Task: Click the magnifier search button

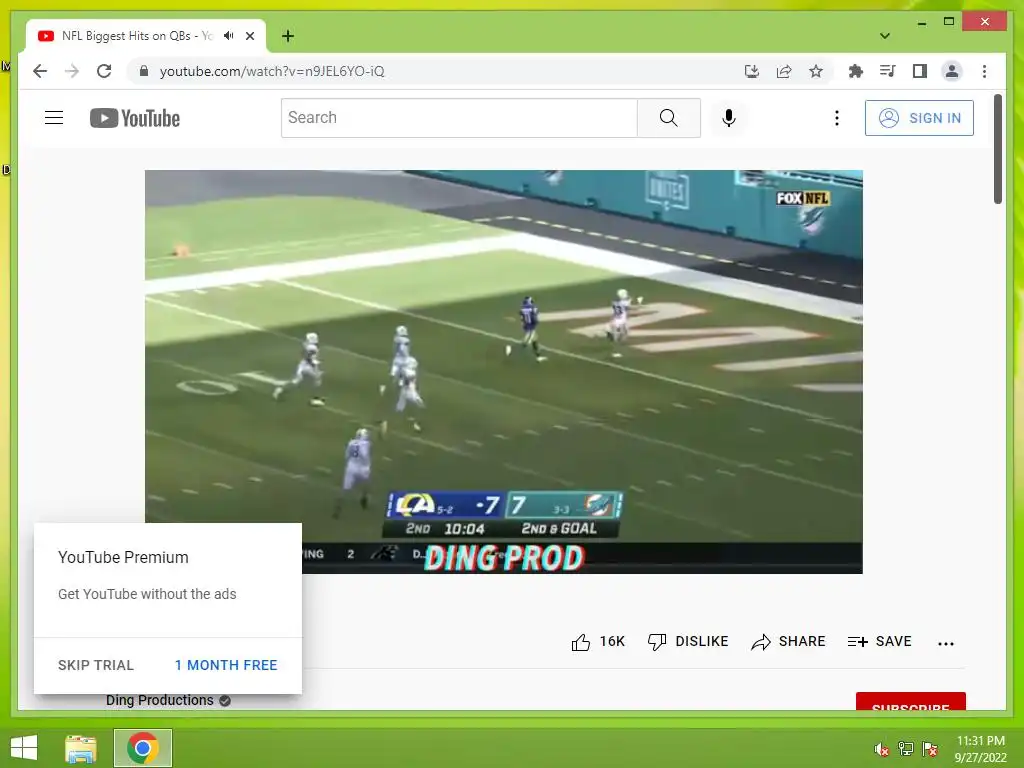Action: (x=669, y=118)
